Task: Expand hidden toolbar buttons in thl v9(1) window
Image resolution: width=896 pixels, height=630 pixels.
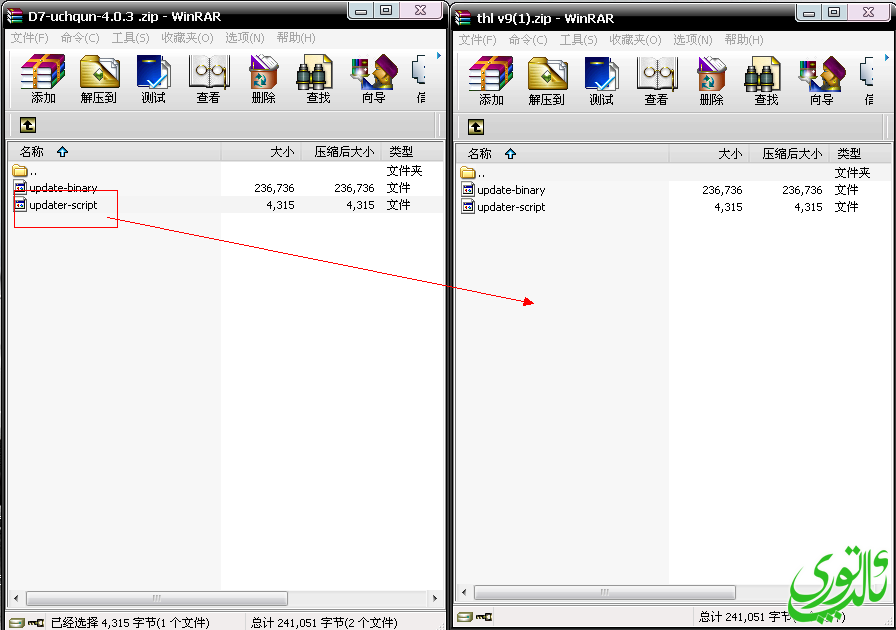Action: (x=886, y=58)
